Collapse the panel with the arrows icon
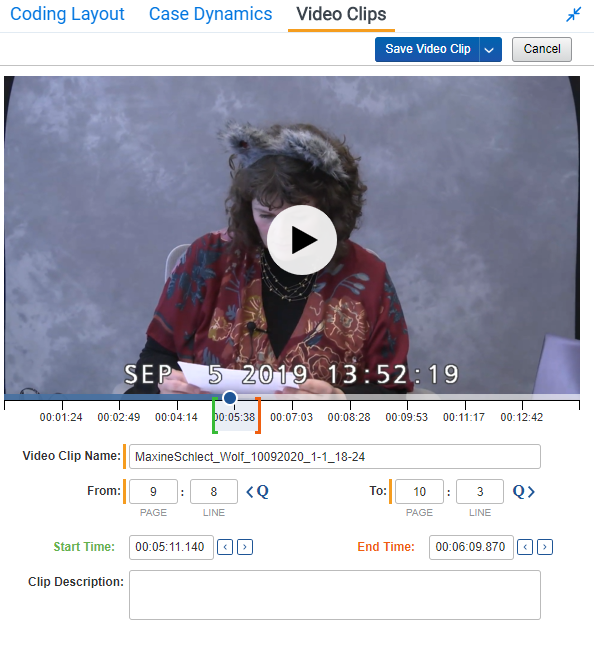 pos(574,15)
